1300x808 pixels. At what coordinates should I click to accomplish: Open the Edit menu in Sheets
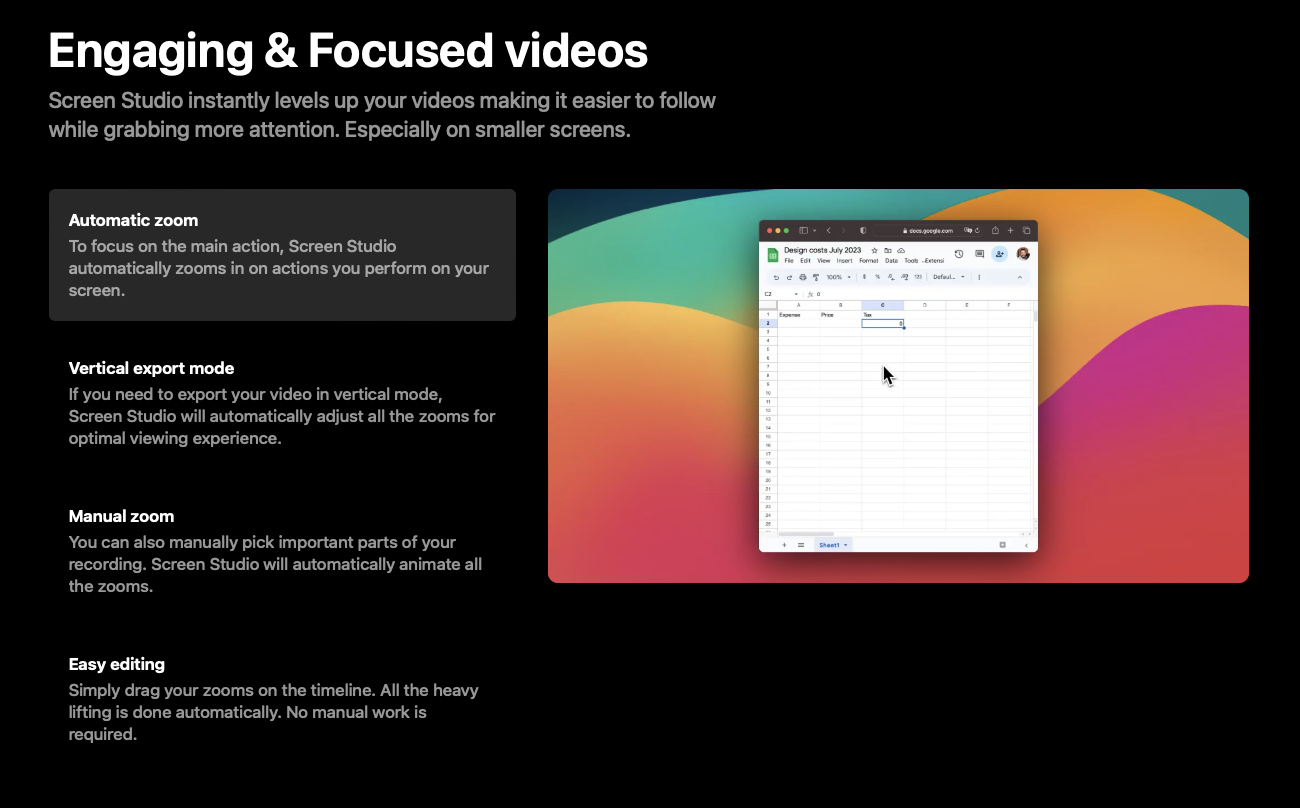(805, 261)
